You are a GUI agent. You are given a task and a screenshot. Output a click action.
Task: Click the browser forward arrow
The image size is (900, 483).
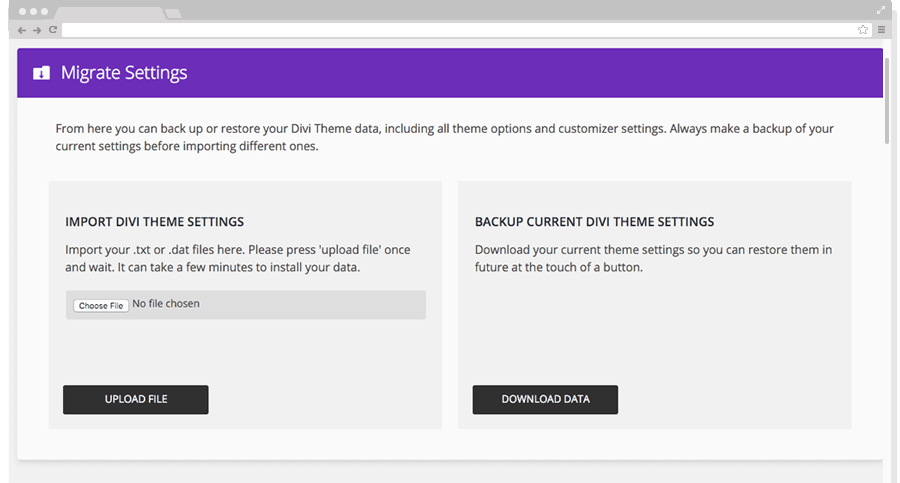click(37, 30)
